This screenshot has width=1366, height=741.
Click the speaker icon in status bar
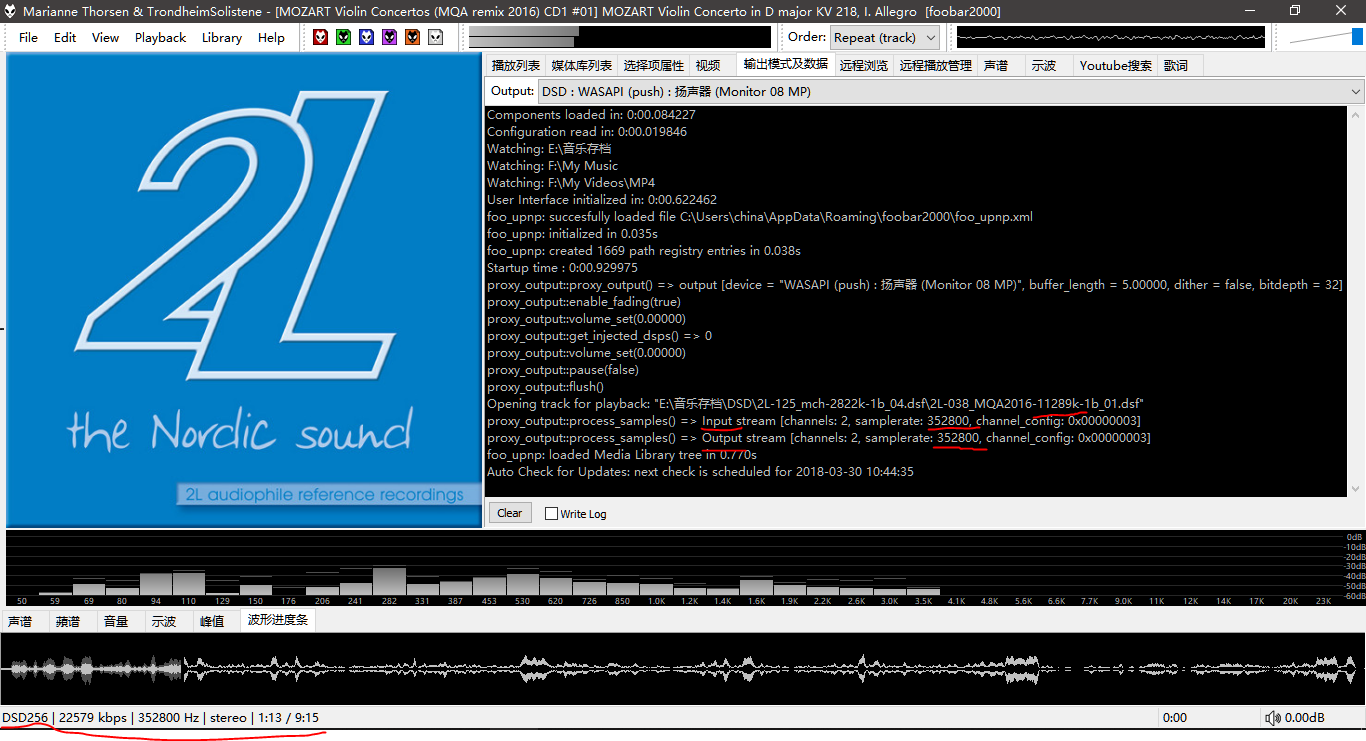(1272, 718)
